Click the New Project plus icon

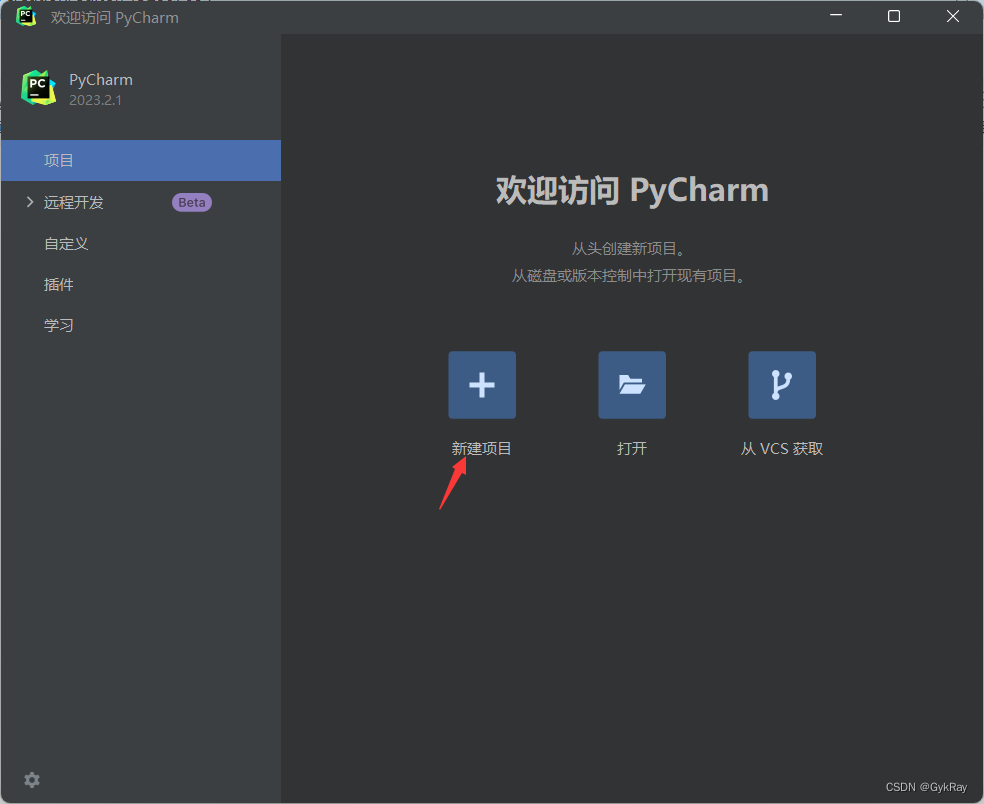(x=482, y=385)
